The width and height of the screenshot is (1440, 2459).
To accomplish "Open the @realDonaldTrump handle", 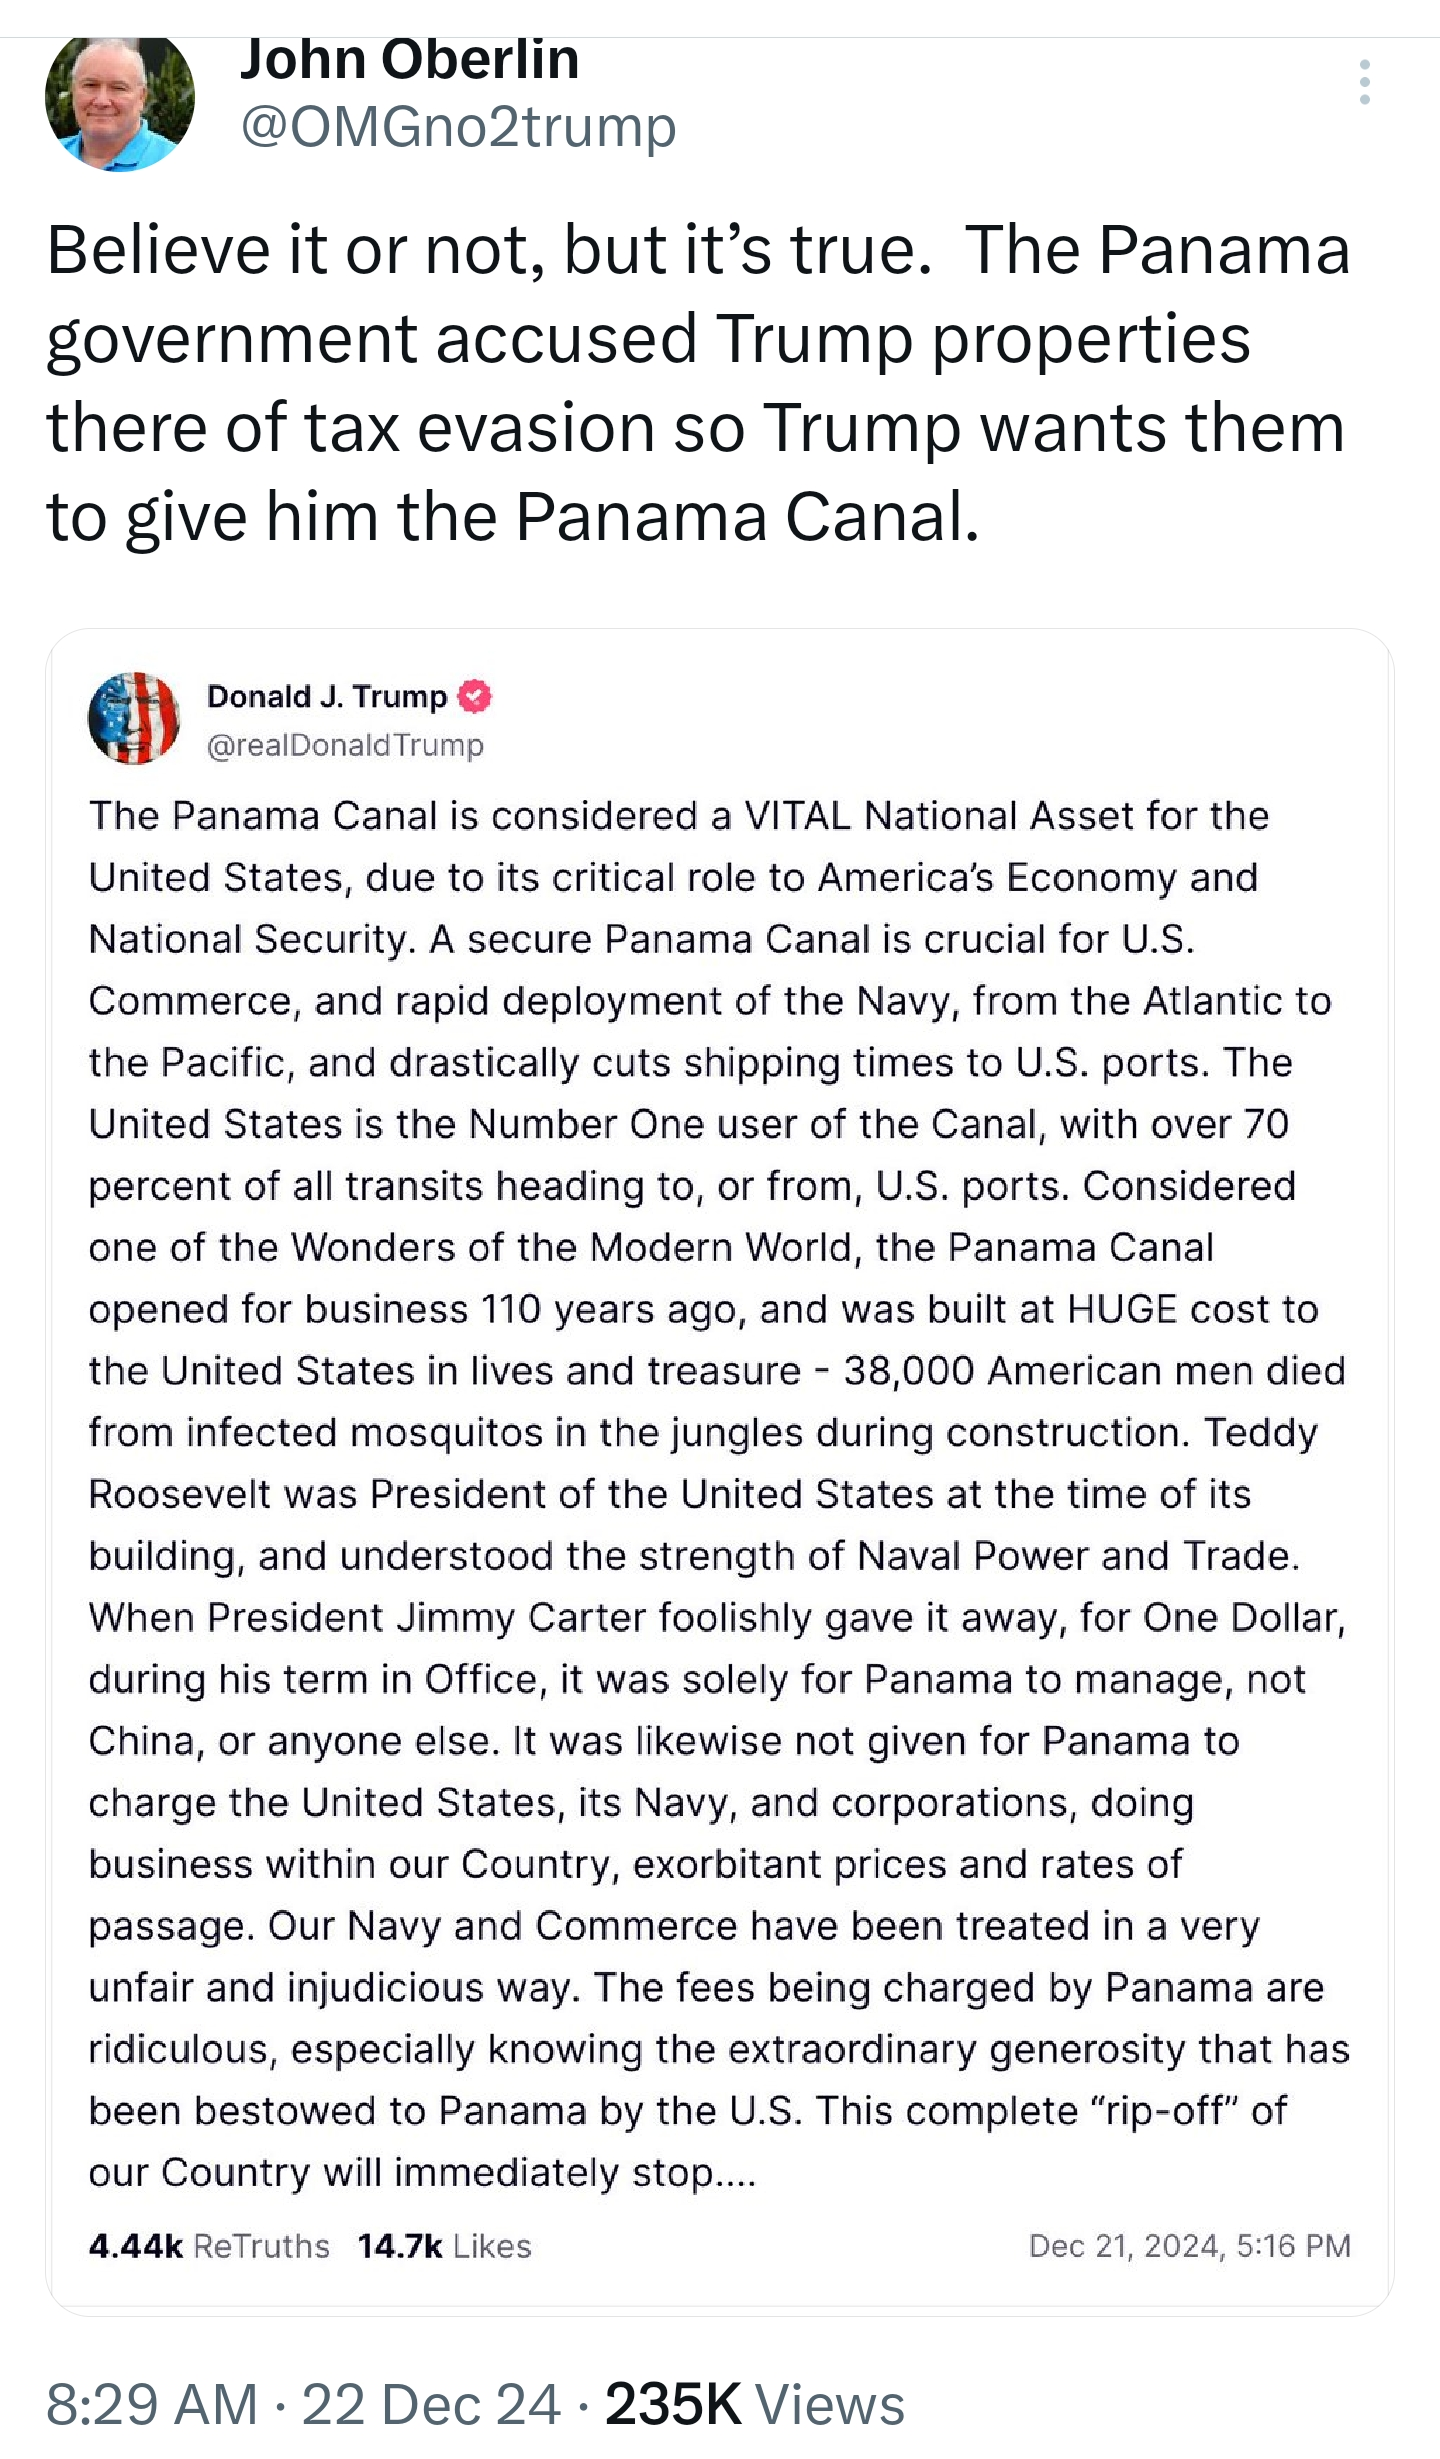I will pos(345,745).
